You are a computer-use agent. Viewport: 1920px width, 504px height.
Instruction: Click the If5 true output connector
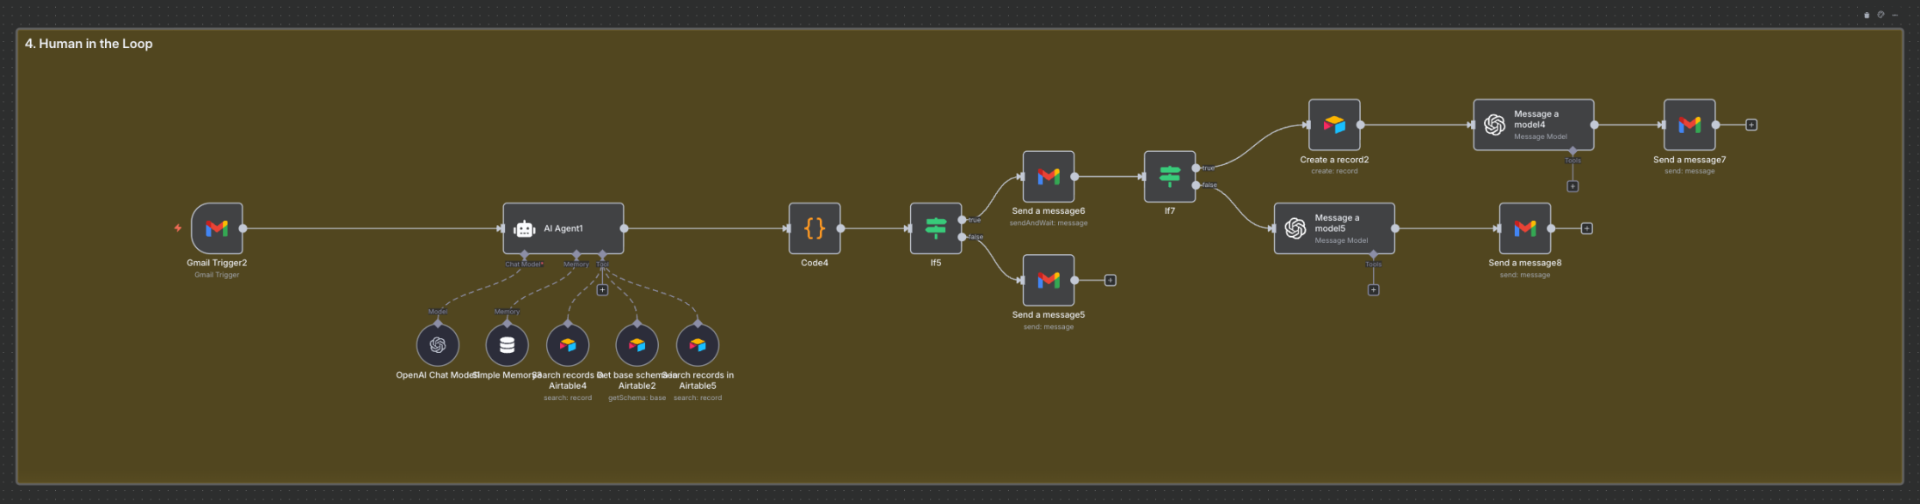tap(962, 220)
